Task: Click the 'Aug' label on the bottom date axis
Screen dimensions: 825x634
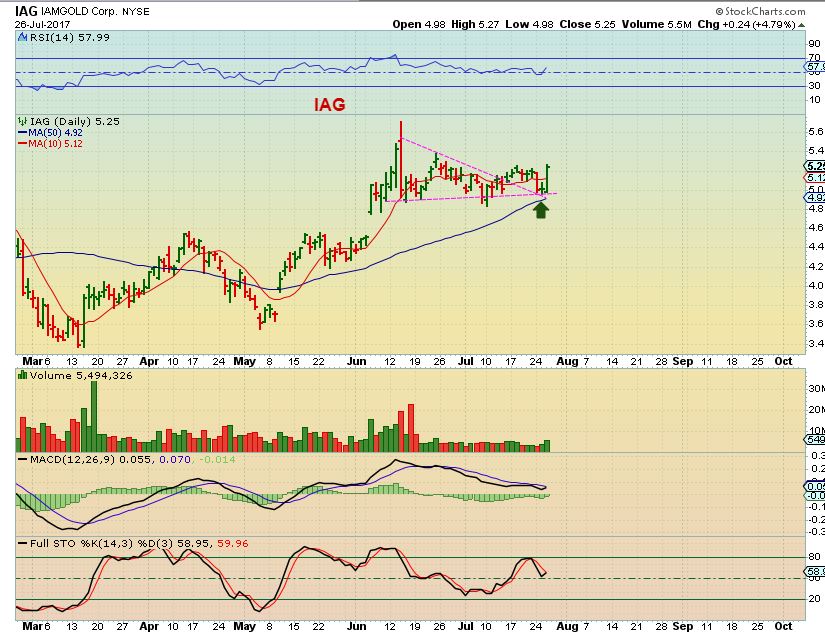Action: 567,626
